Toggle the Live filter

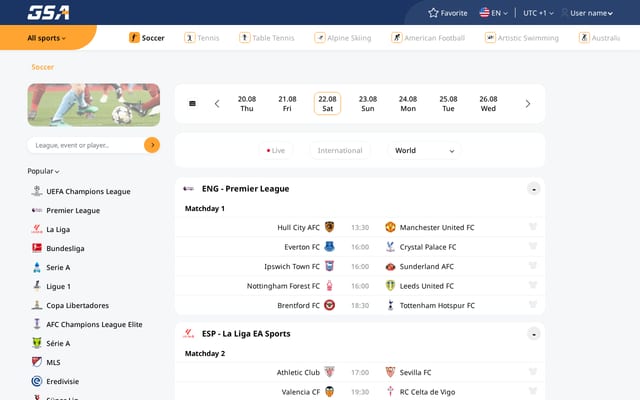[x=276, y=150]
